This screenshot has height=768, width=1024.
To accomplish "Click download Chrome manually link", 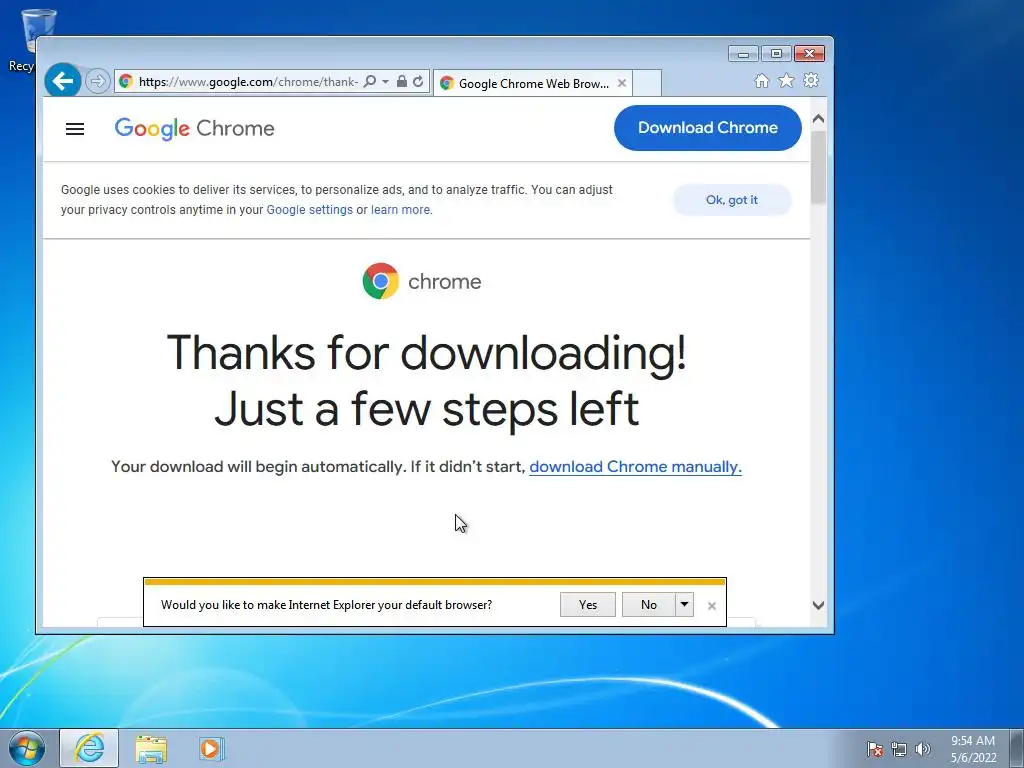I will tap(635, 466).
